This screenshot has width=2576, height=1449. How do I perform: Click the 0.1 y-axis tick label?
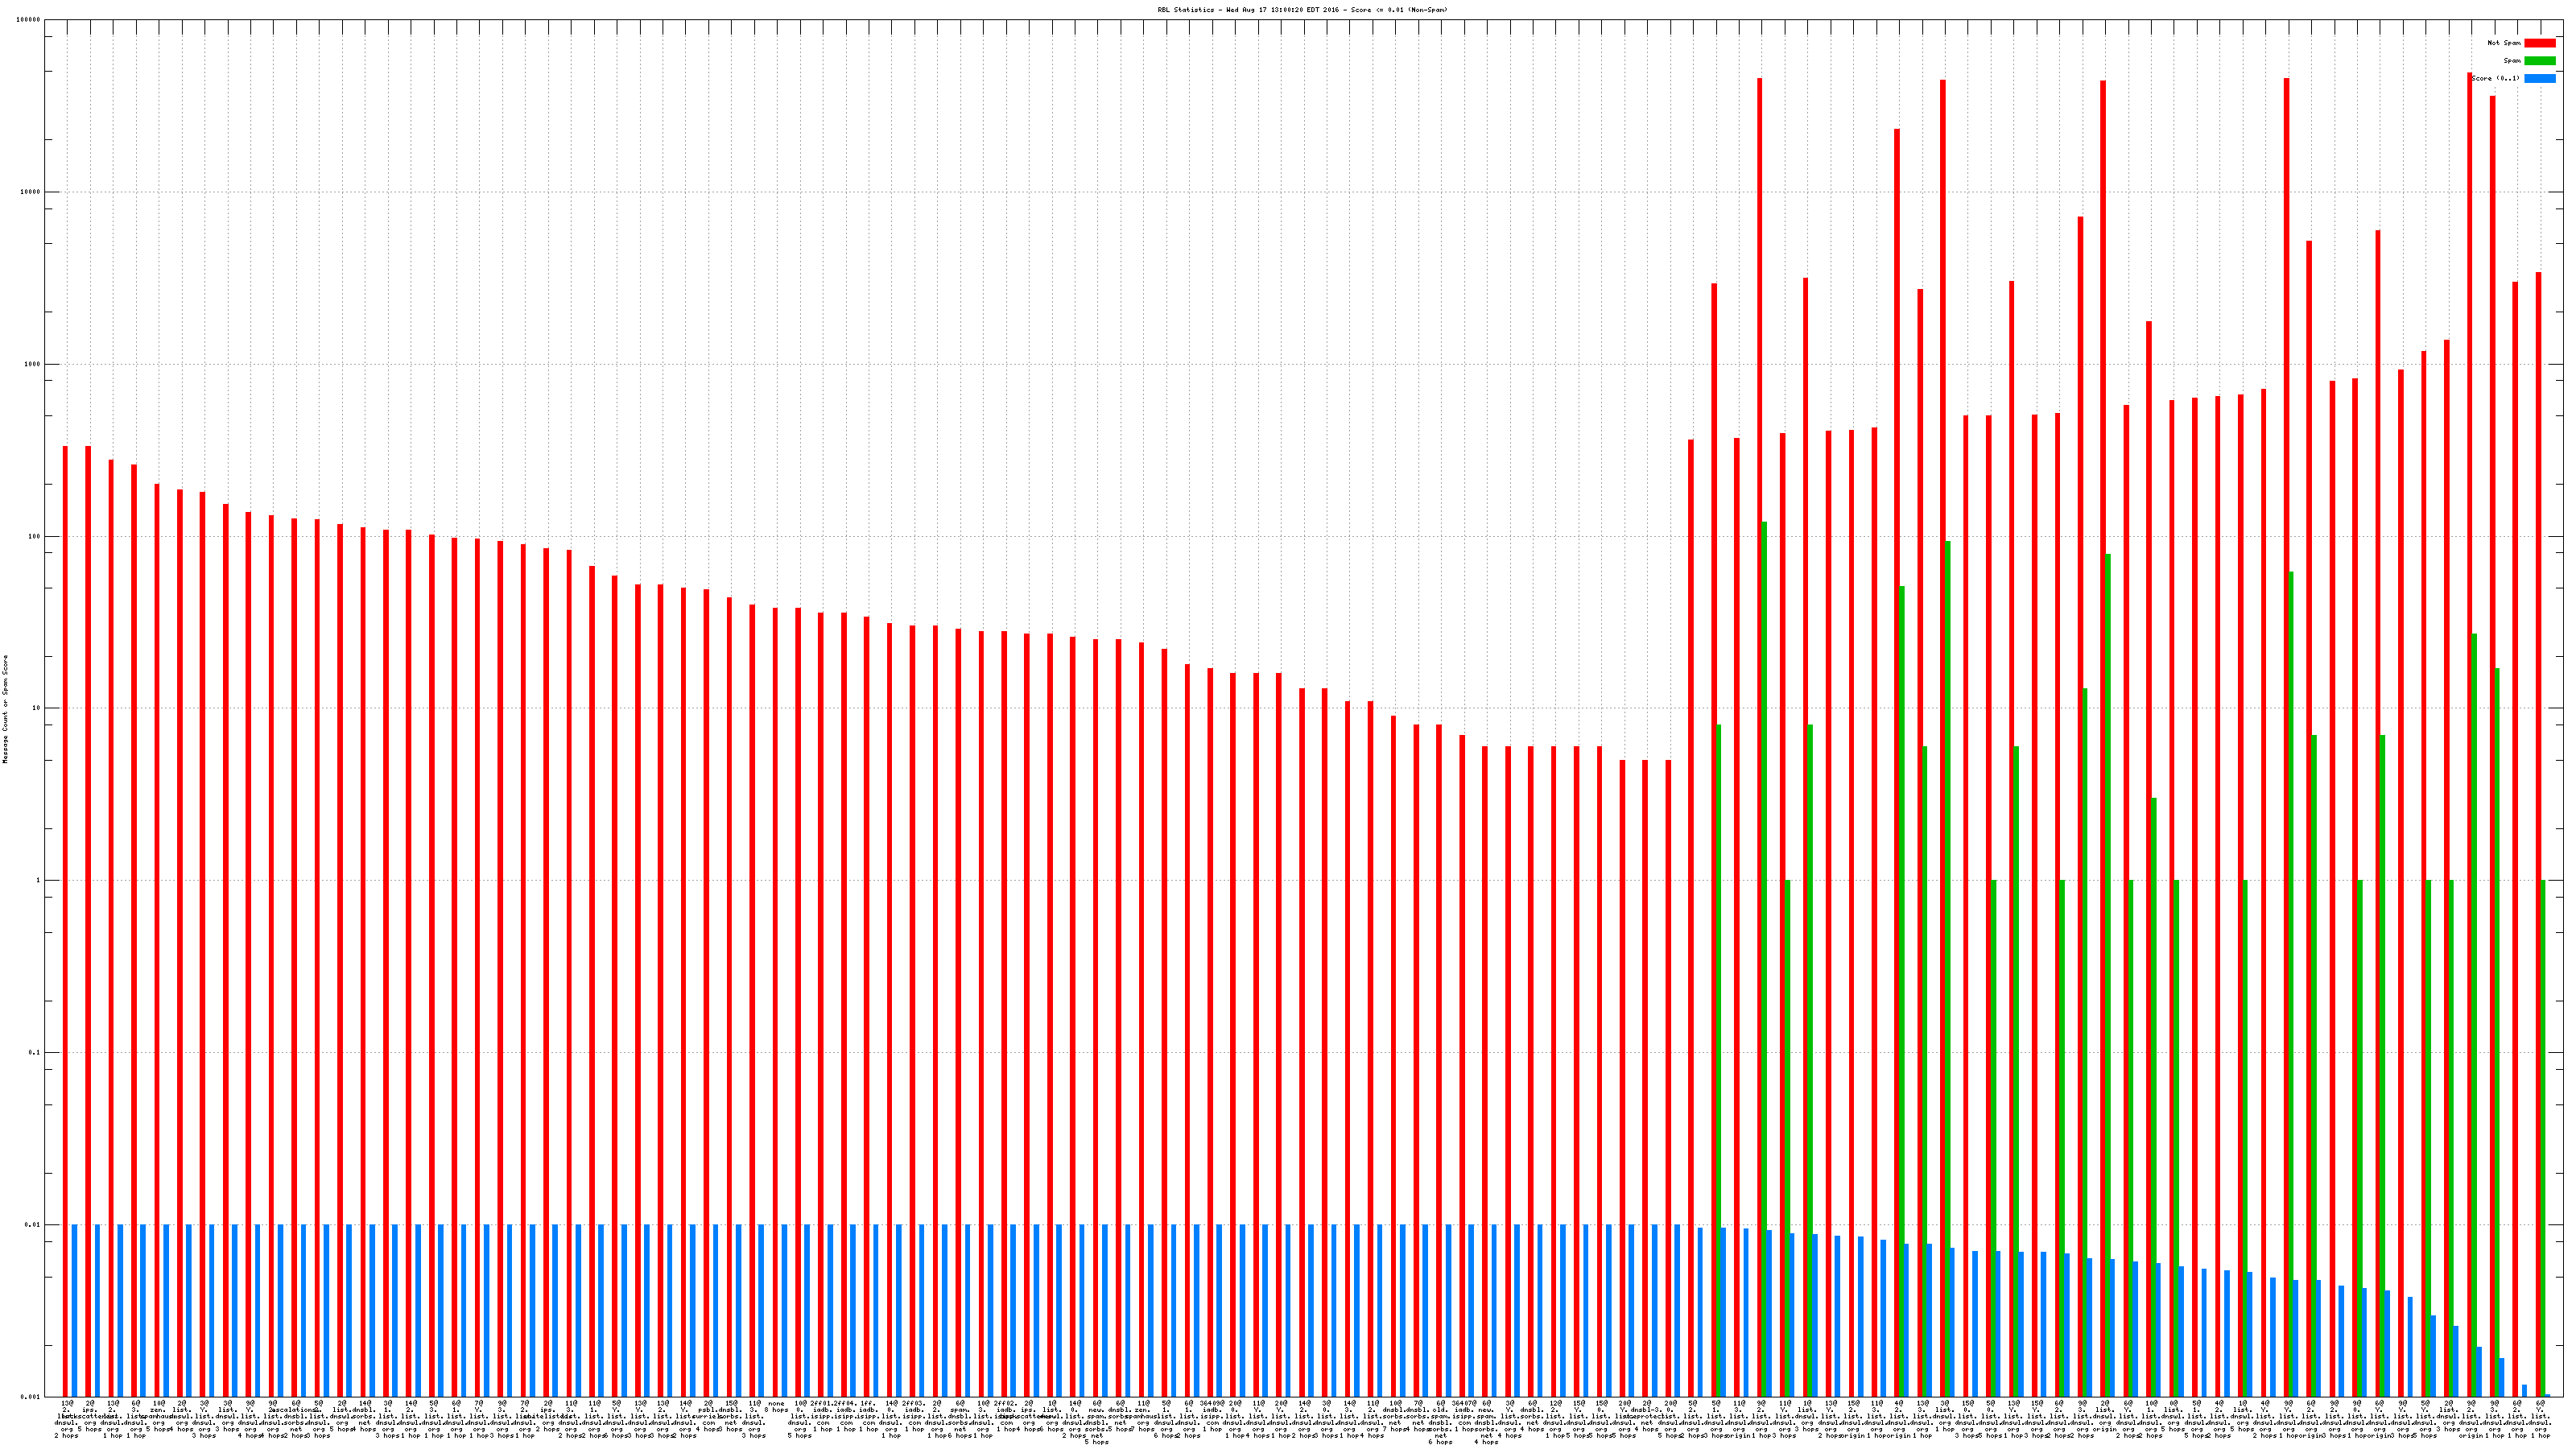[35, 1052]
